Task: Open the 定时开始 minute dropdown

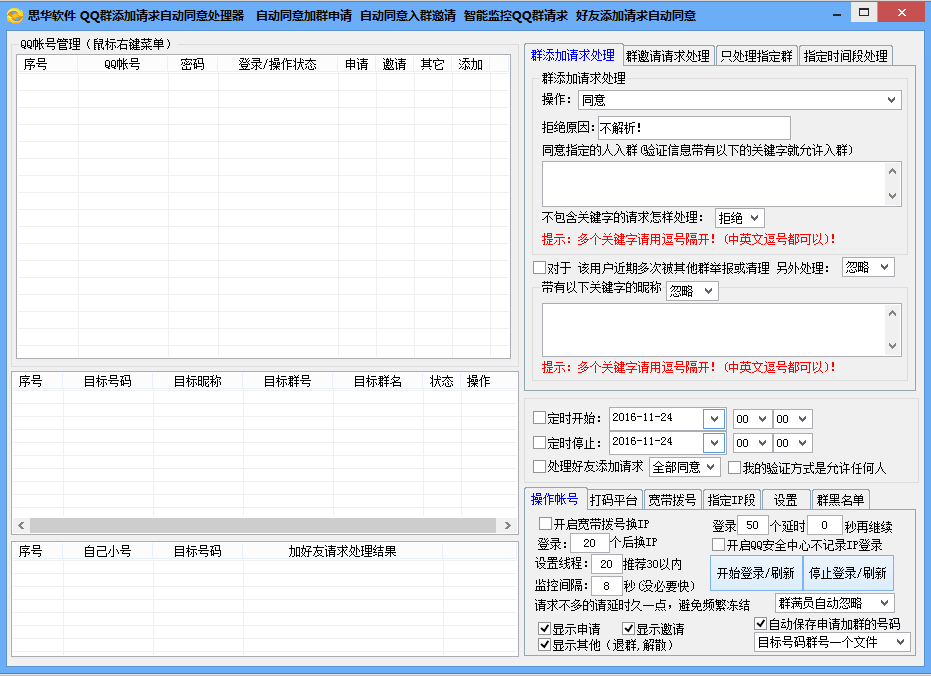Action: pos(793,419)
